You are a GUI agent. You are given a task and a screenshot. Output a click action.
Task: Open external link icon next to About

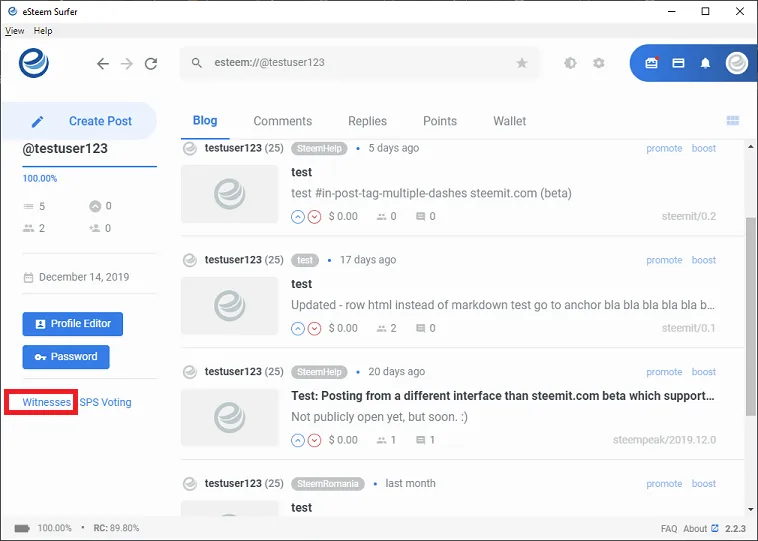[x=715, y=528]
